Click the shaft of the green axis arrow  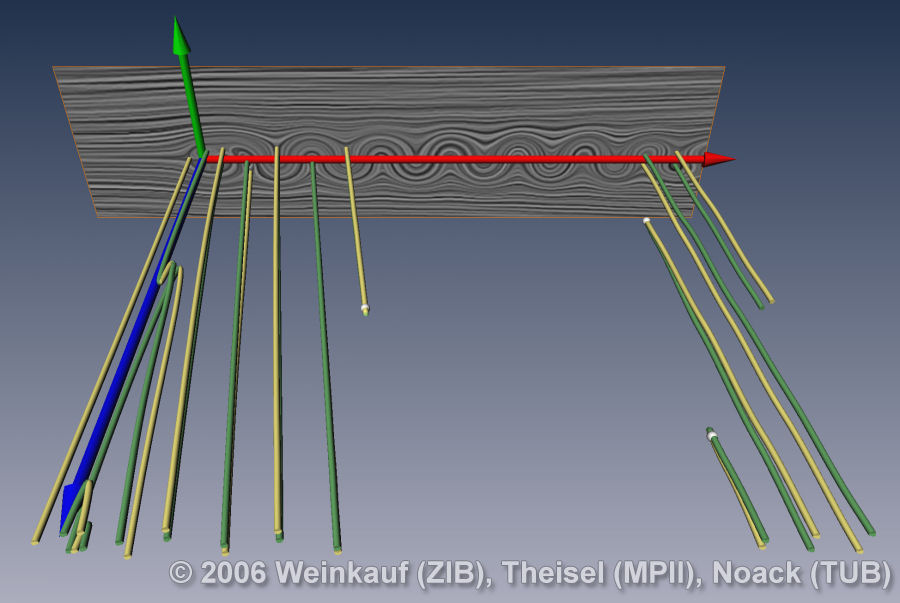(191, 100)
